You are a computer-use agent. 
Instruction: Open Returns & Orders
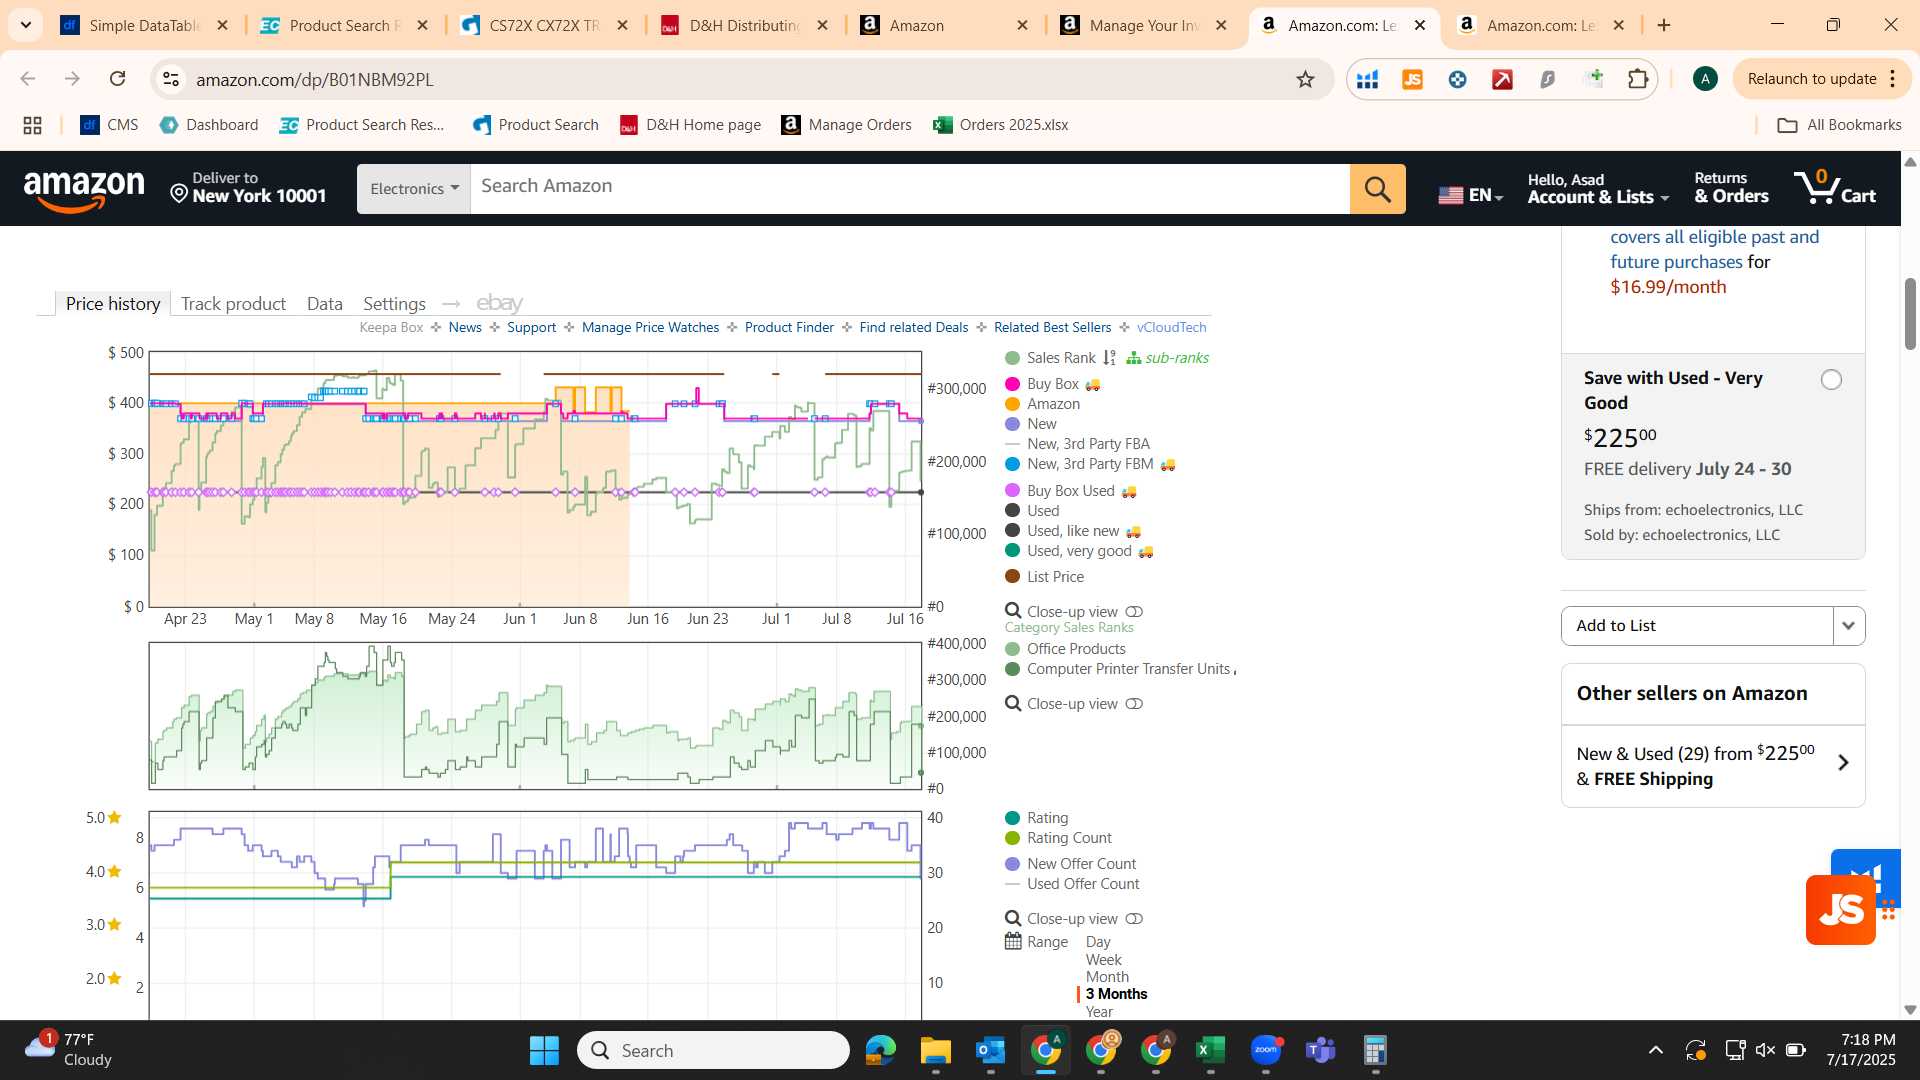click(x=1731, y=188)
